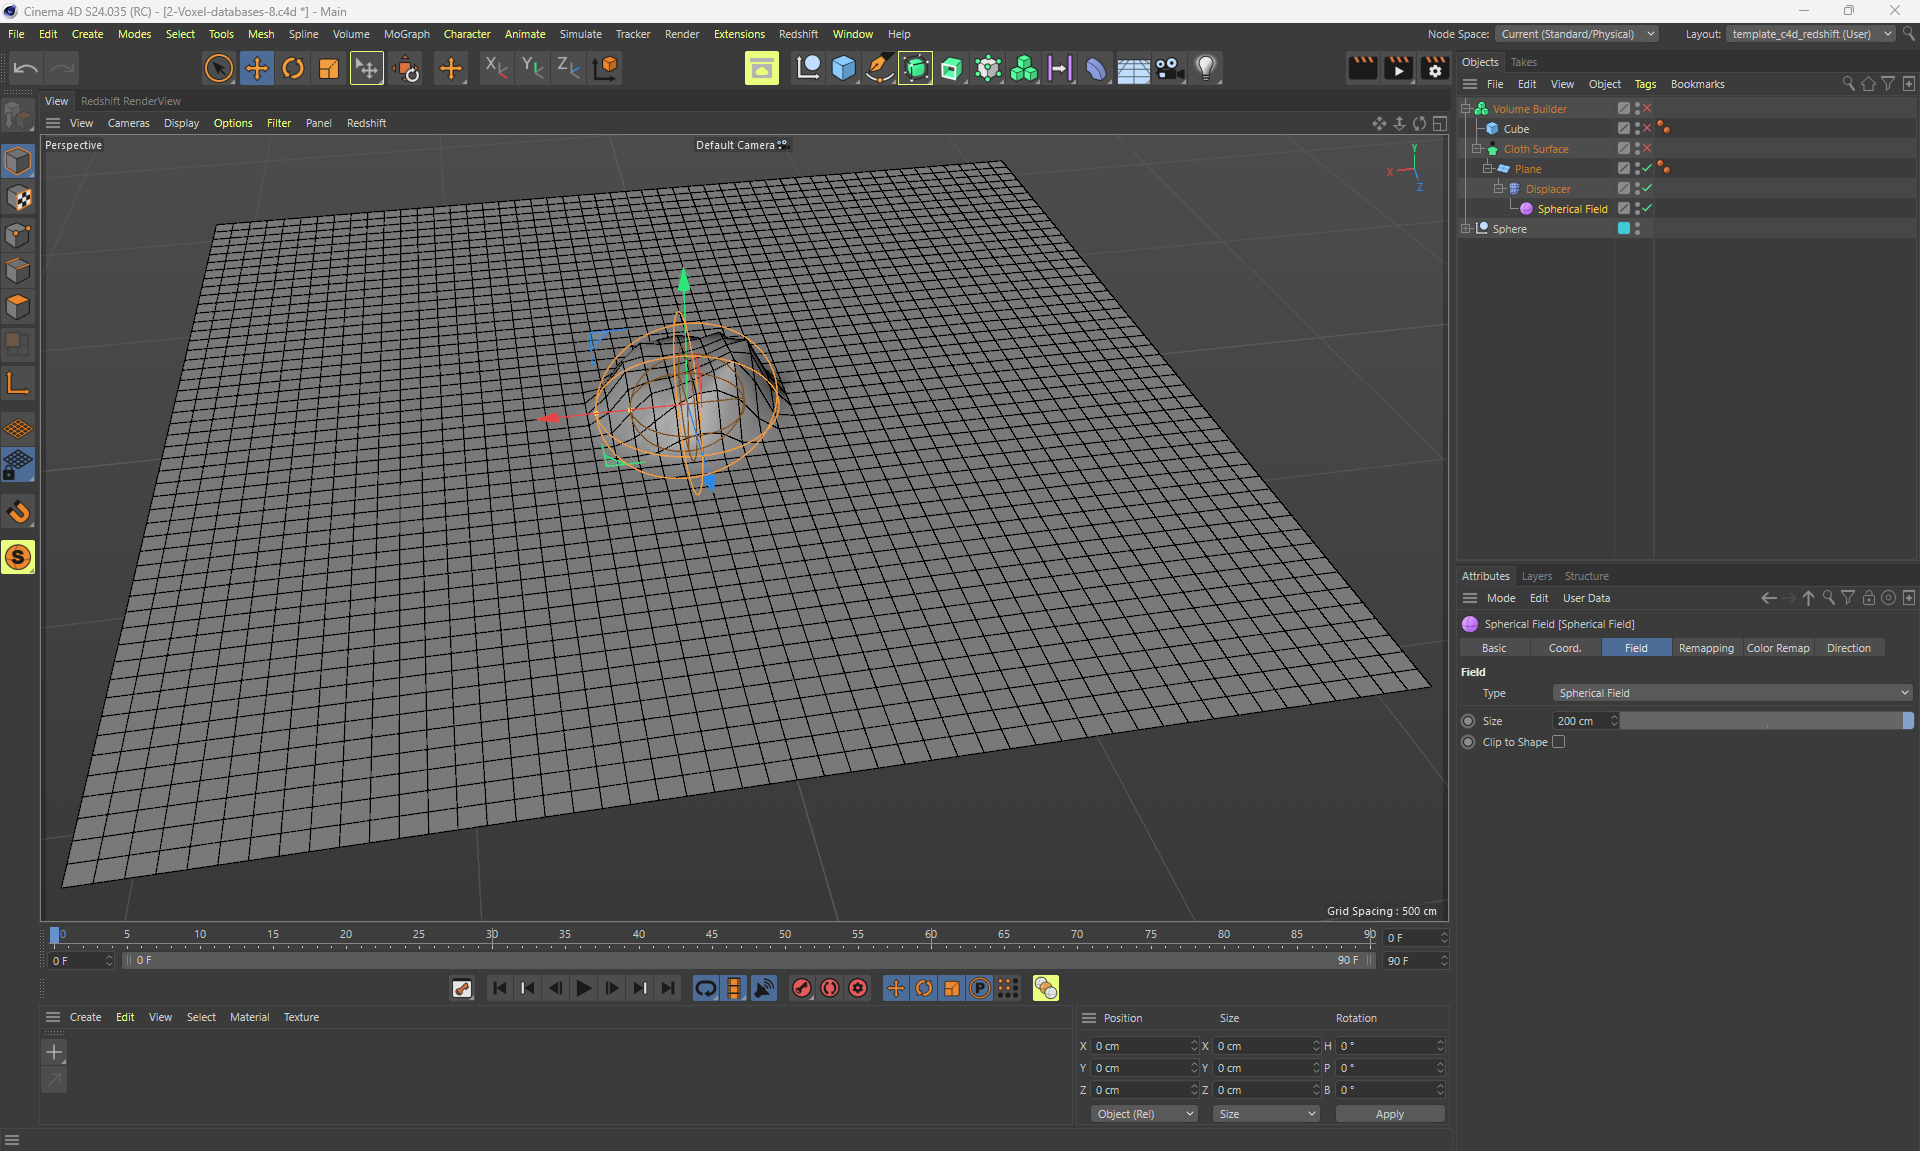The width and height of the screenshot is (1920, 1151).
Task: Click the Light object bulb icon
Action: tap(1206, 68)
